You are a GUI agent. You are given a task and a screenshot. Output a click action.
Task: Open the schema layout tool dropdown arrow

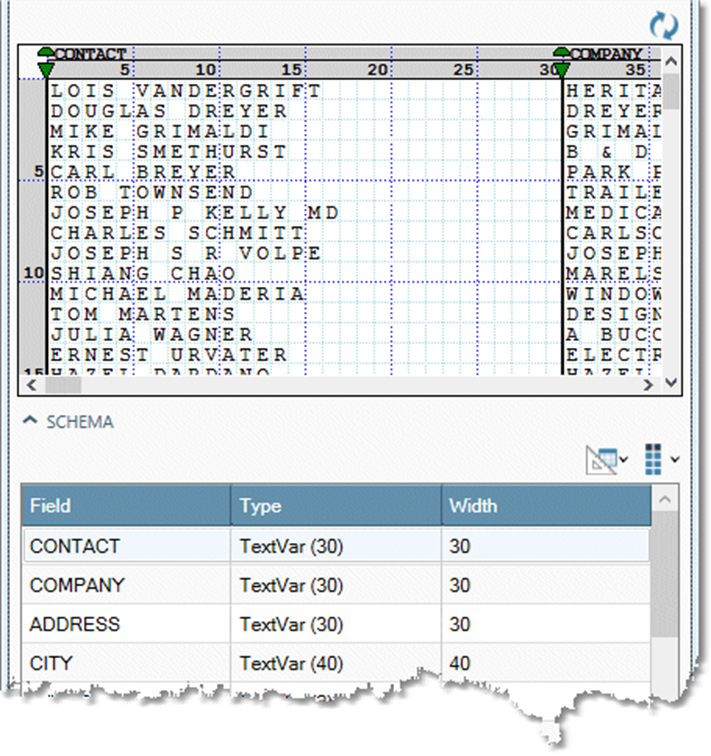click(624, 460)
